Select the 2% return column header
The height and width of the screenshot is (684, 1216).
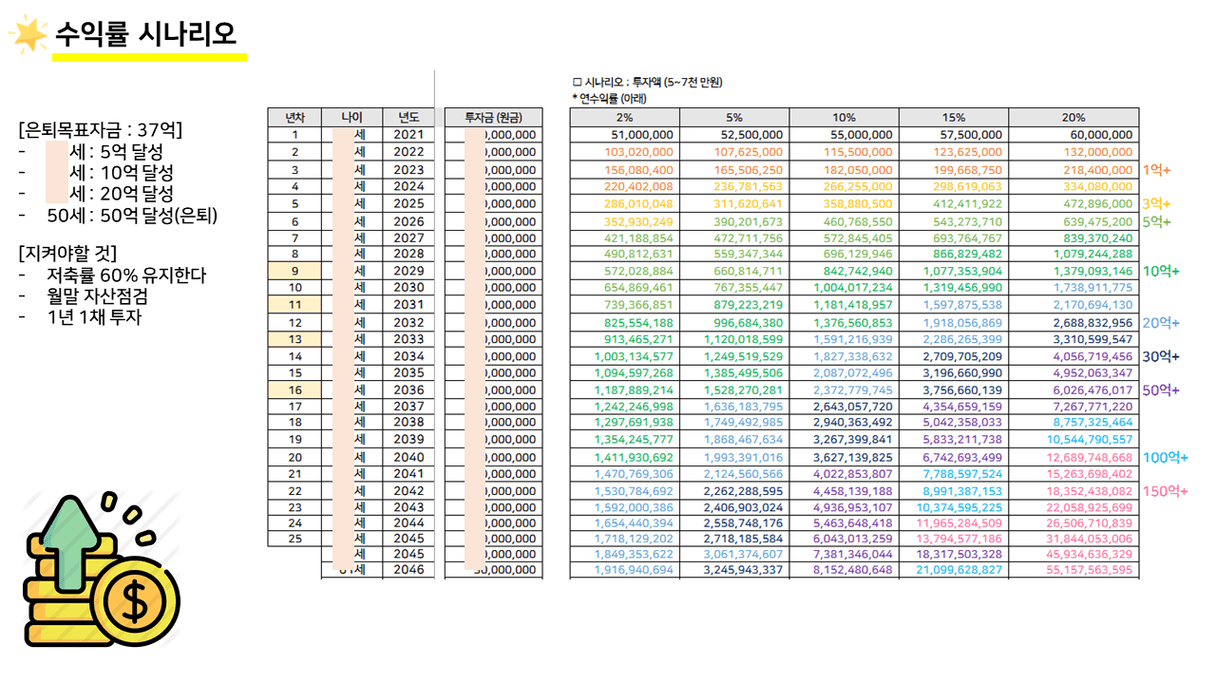coord(625,118)
